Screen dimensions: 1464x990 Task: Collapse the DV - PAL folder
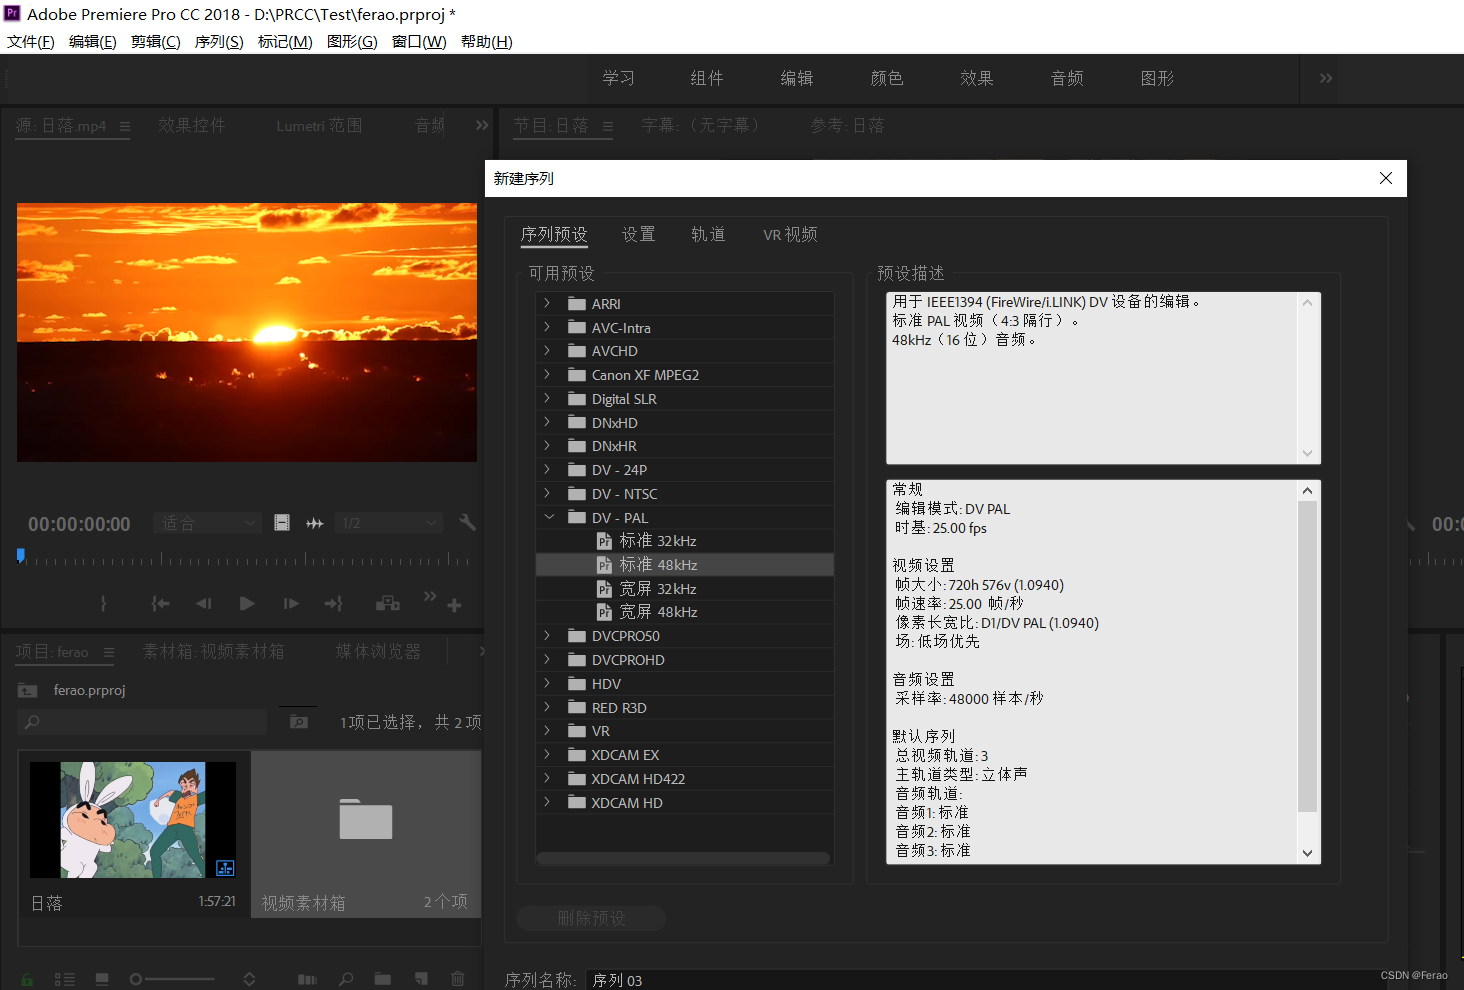point(548,517)
